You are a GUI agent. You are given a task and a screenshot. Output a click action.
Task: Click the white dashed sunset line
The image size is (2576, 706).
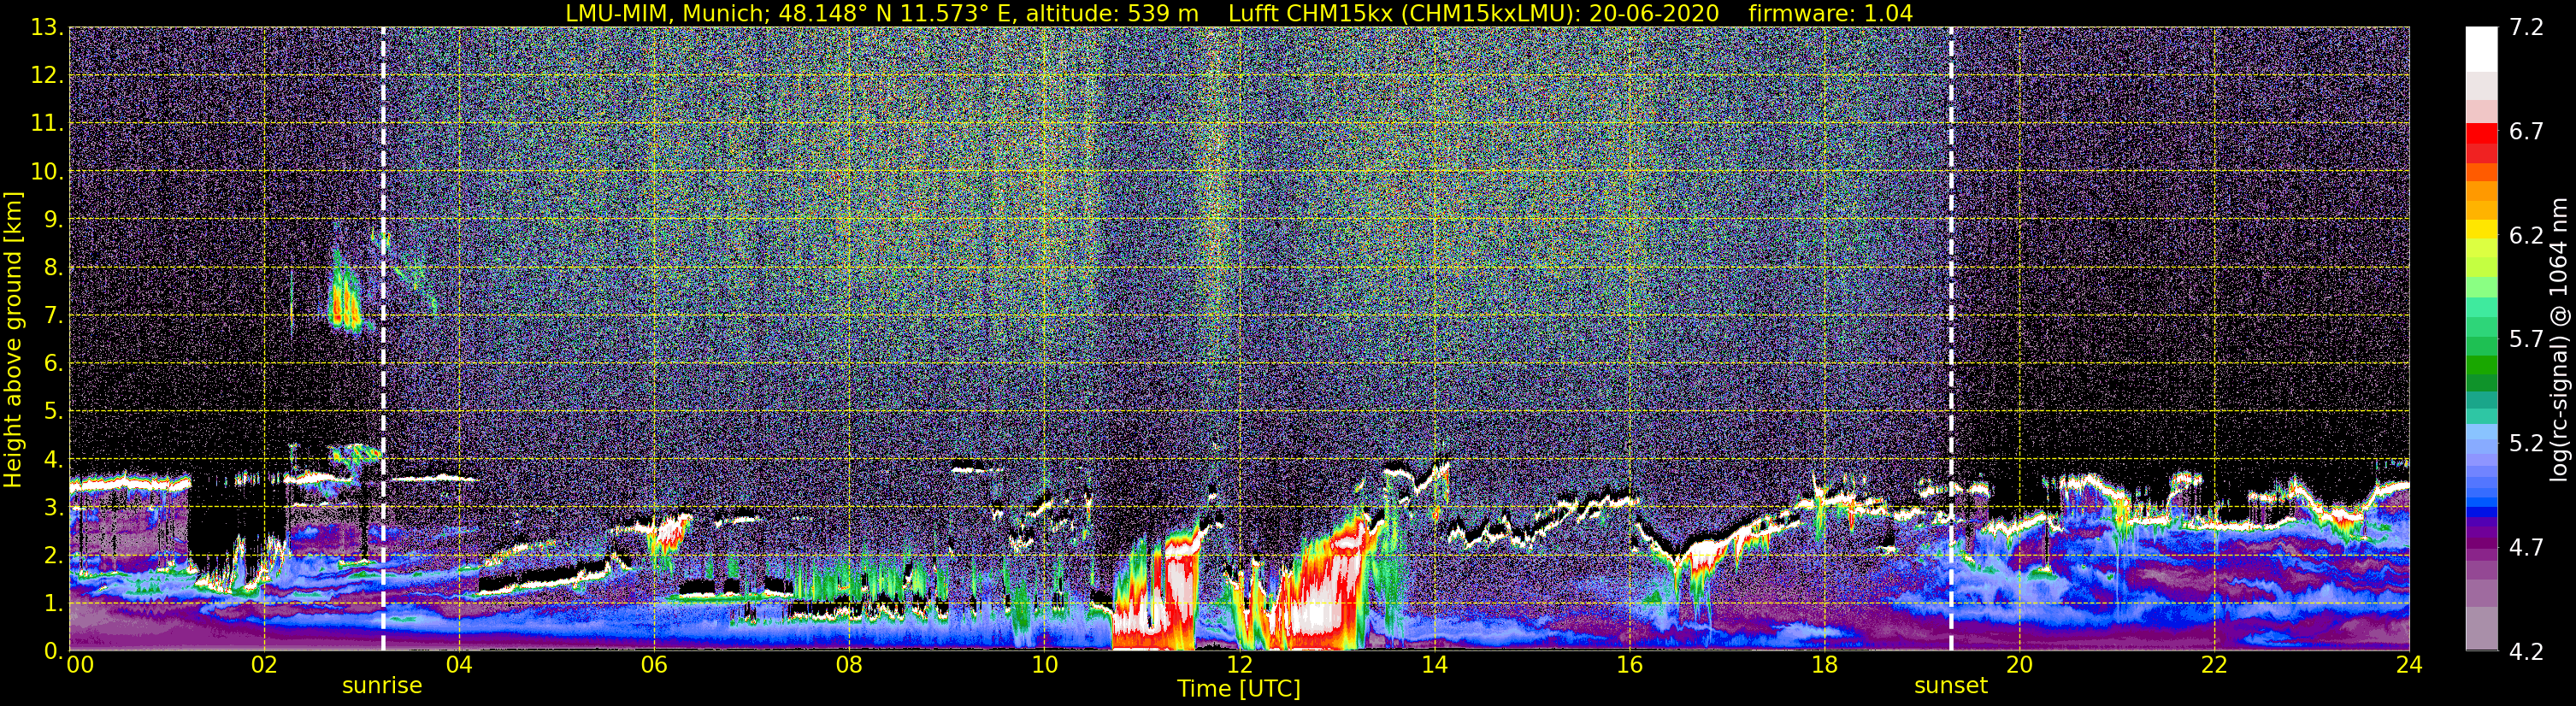coord(1951,339)
